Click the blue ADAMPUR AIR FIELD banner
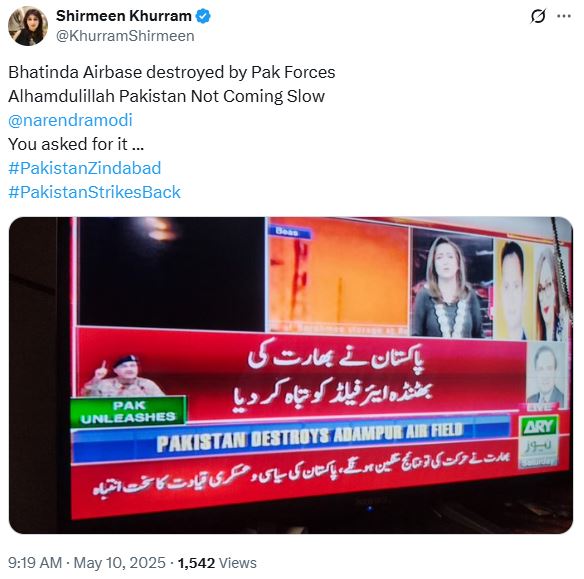Image resolution: width=584 pixels, height=579 pixels. [291, 441]
